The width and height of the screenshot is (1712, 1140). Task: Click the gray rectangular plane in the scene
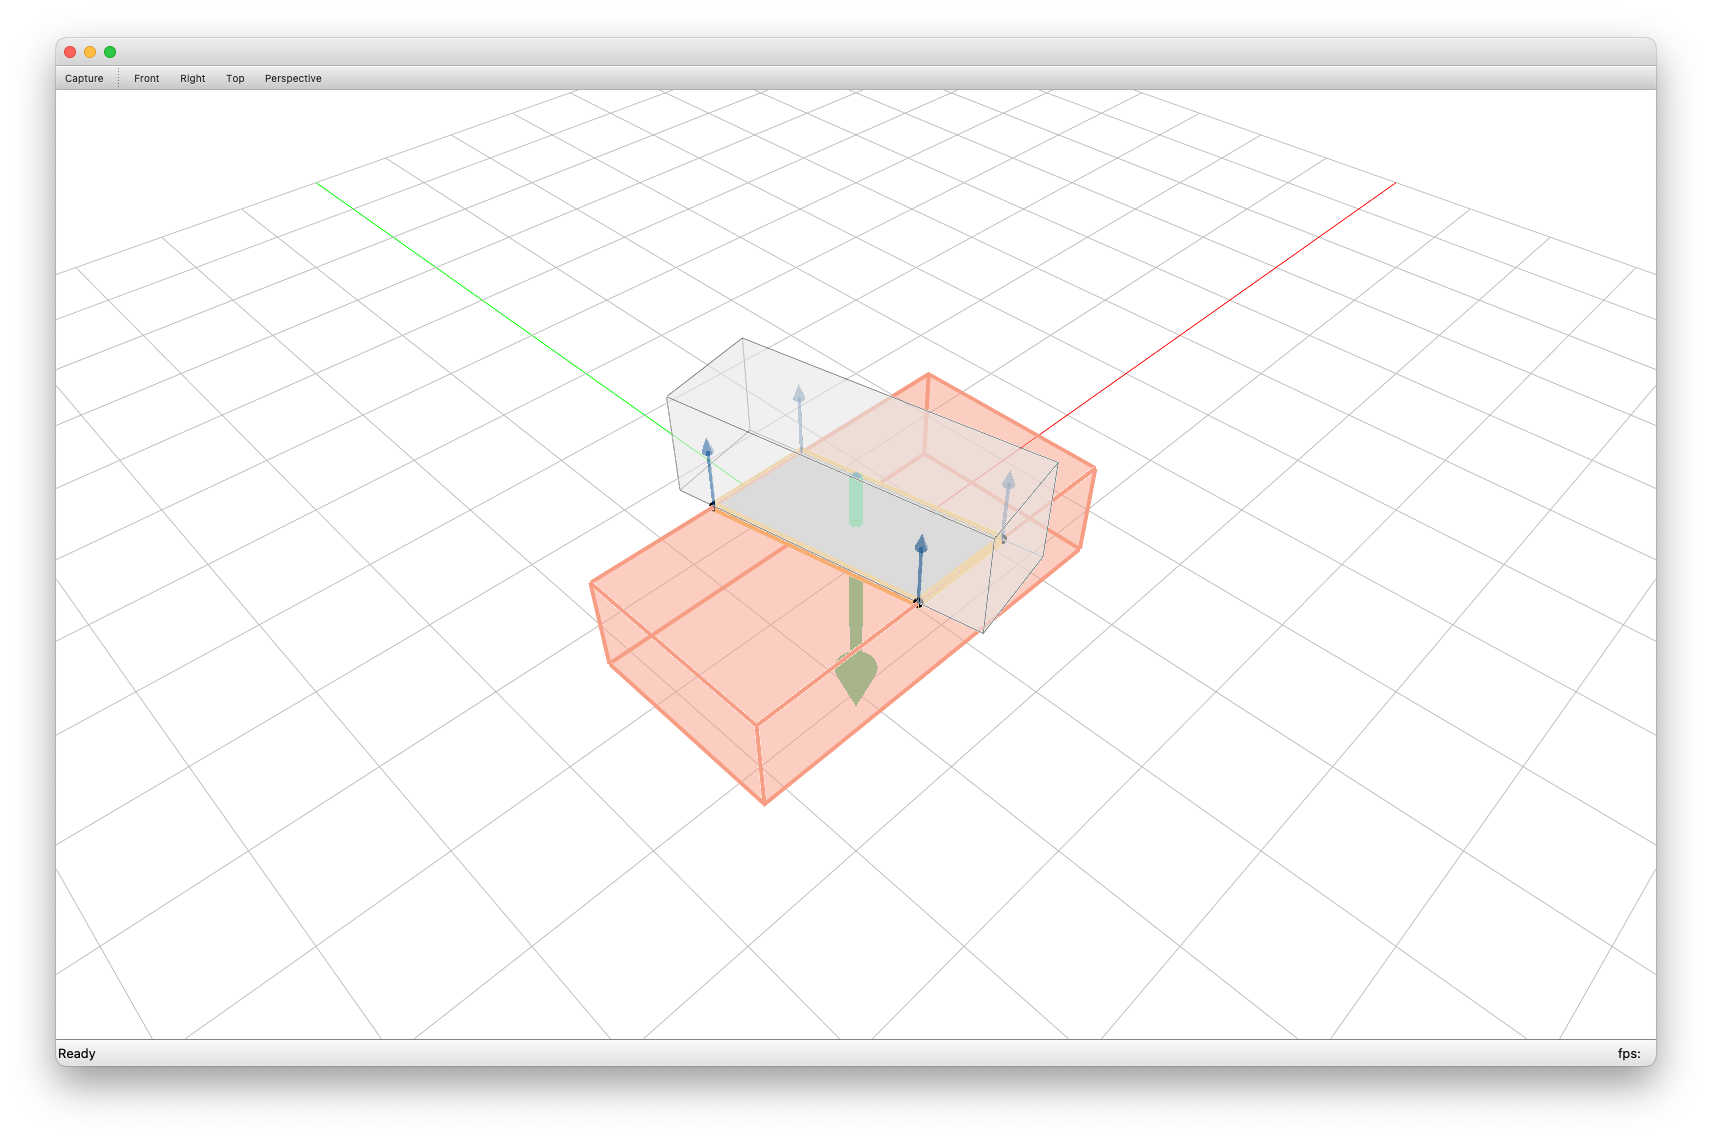click(855, 527)
